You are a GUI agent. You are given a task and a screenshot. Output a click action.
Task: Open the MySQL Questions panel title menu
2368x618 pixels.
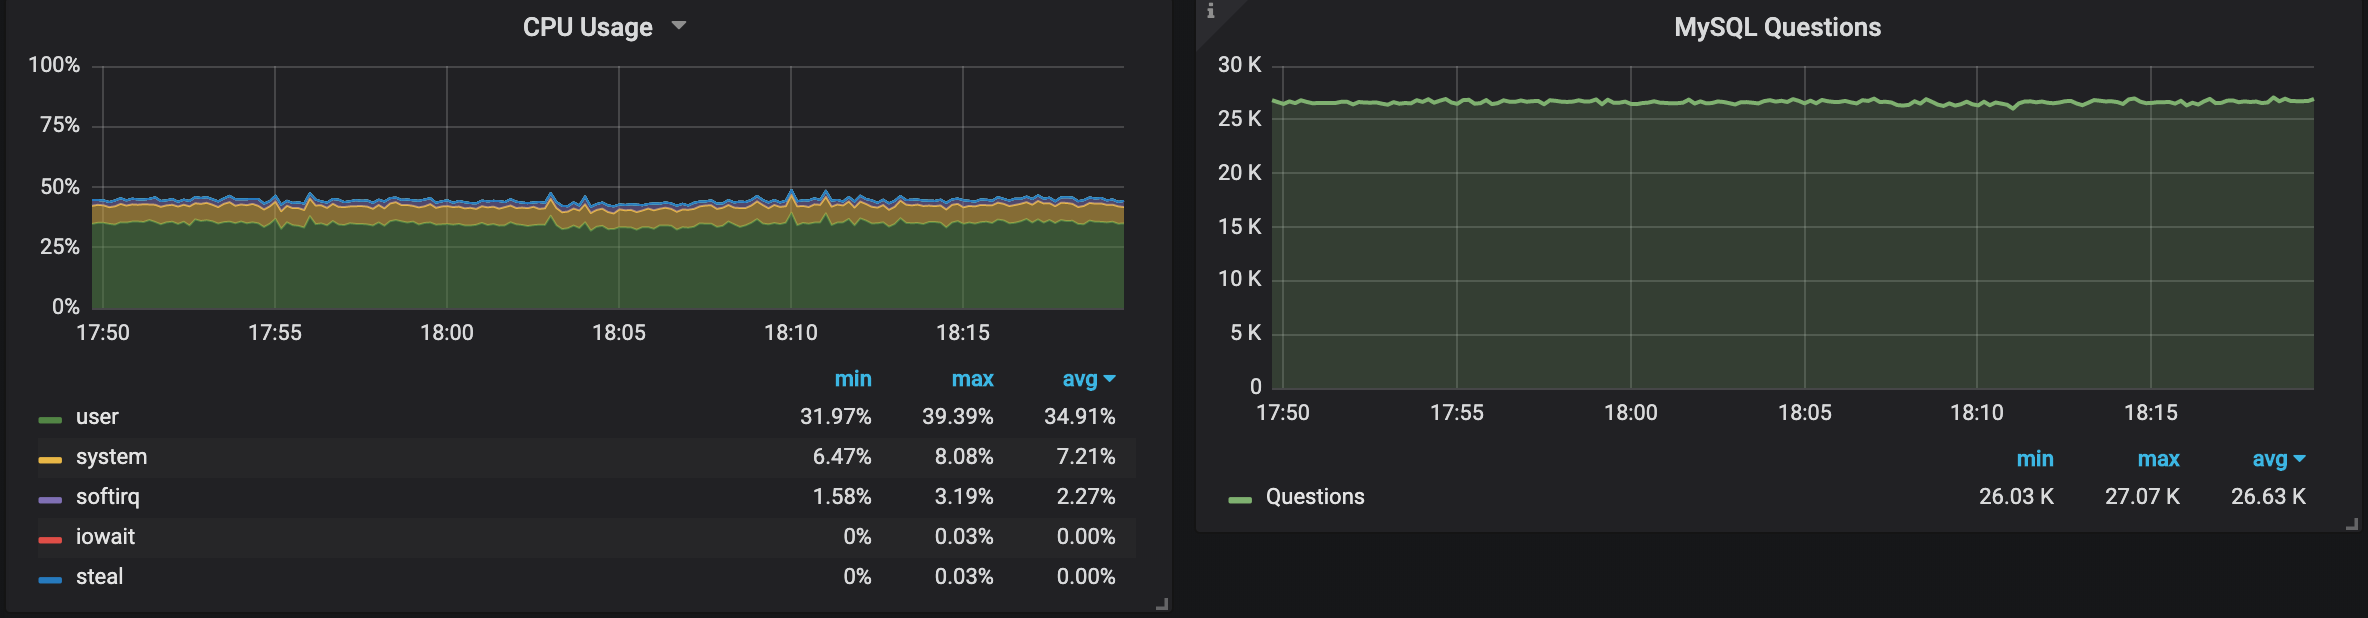click(1777, 27)
